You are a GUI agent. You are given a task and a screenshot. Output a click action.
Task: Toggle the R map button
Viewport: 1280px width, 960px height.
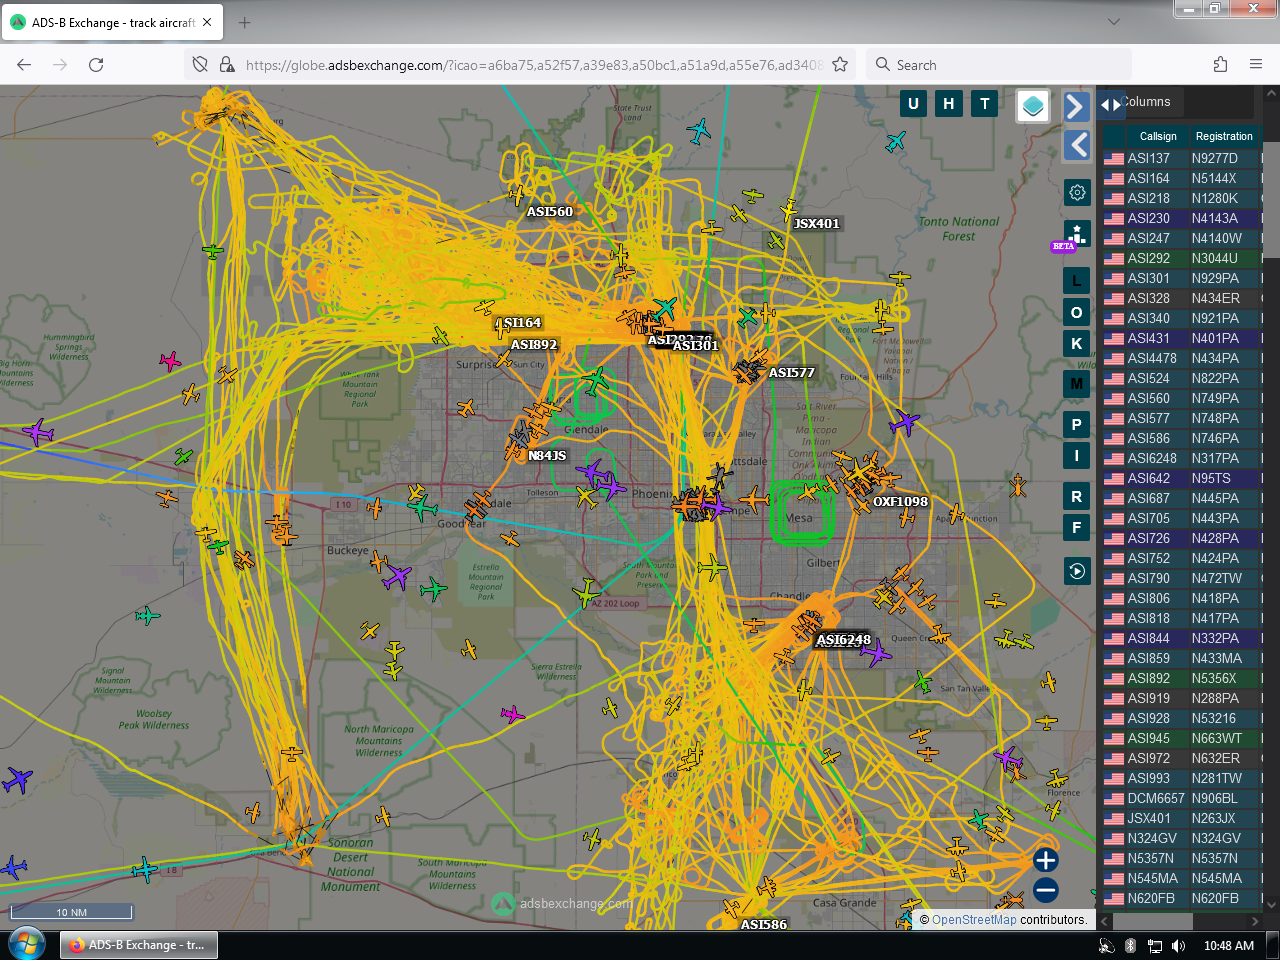point(1077,496)
